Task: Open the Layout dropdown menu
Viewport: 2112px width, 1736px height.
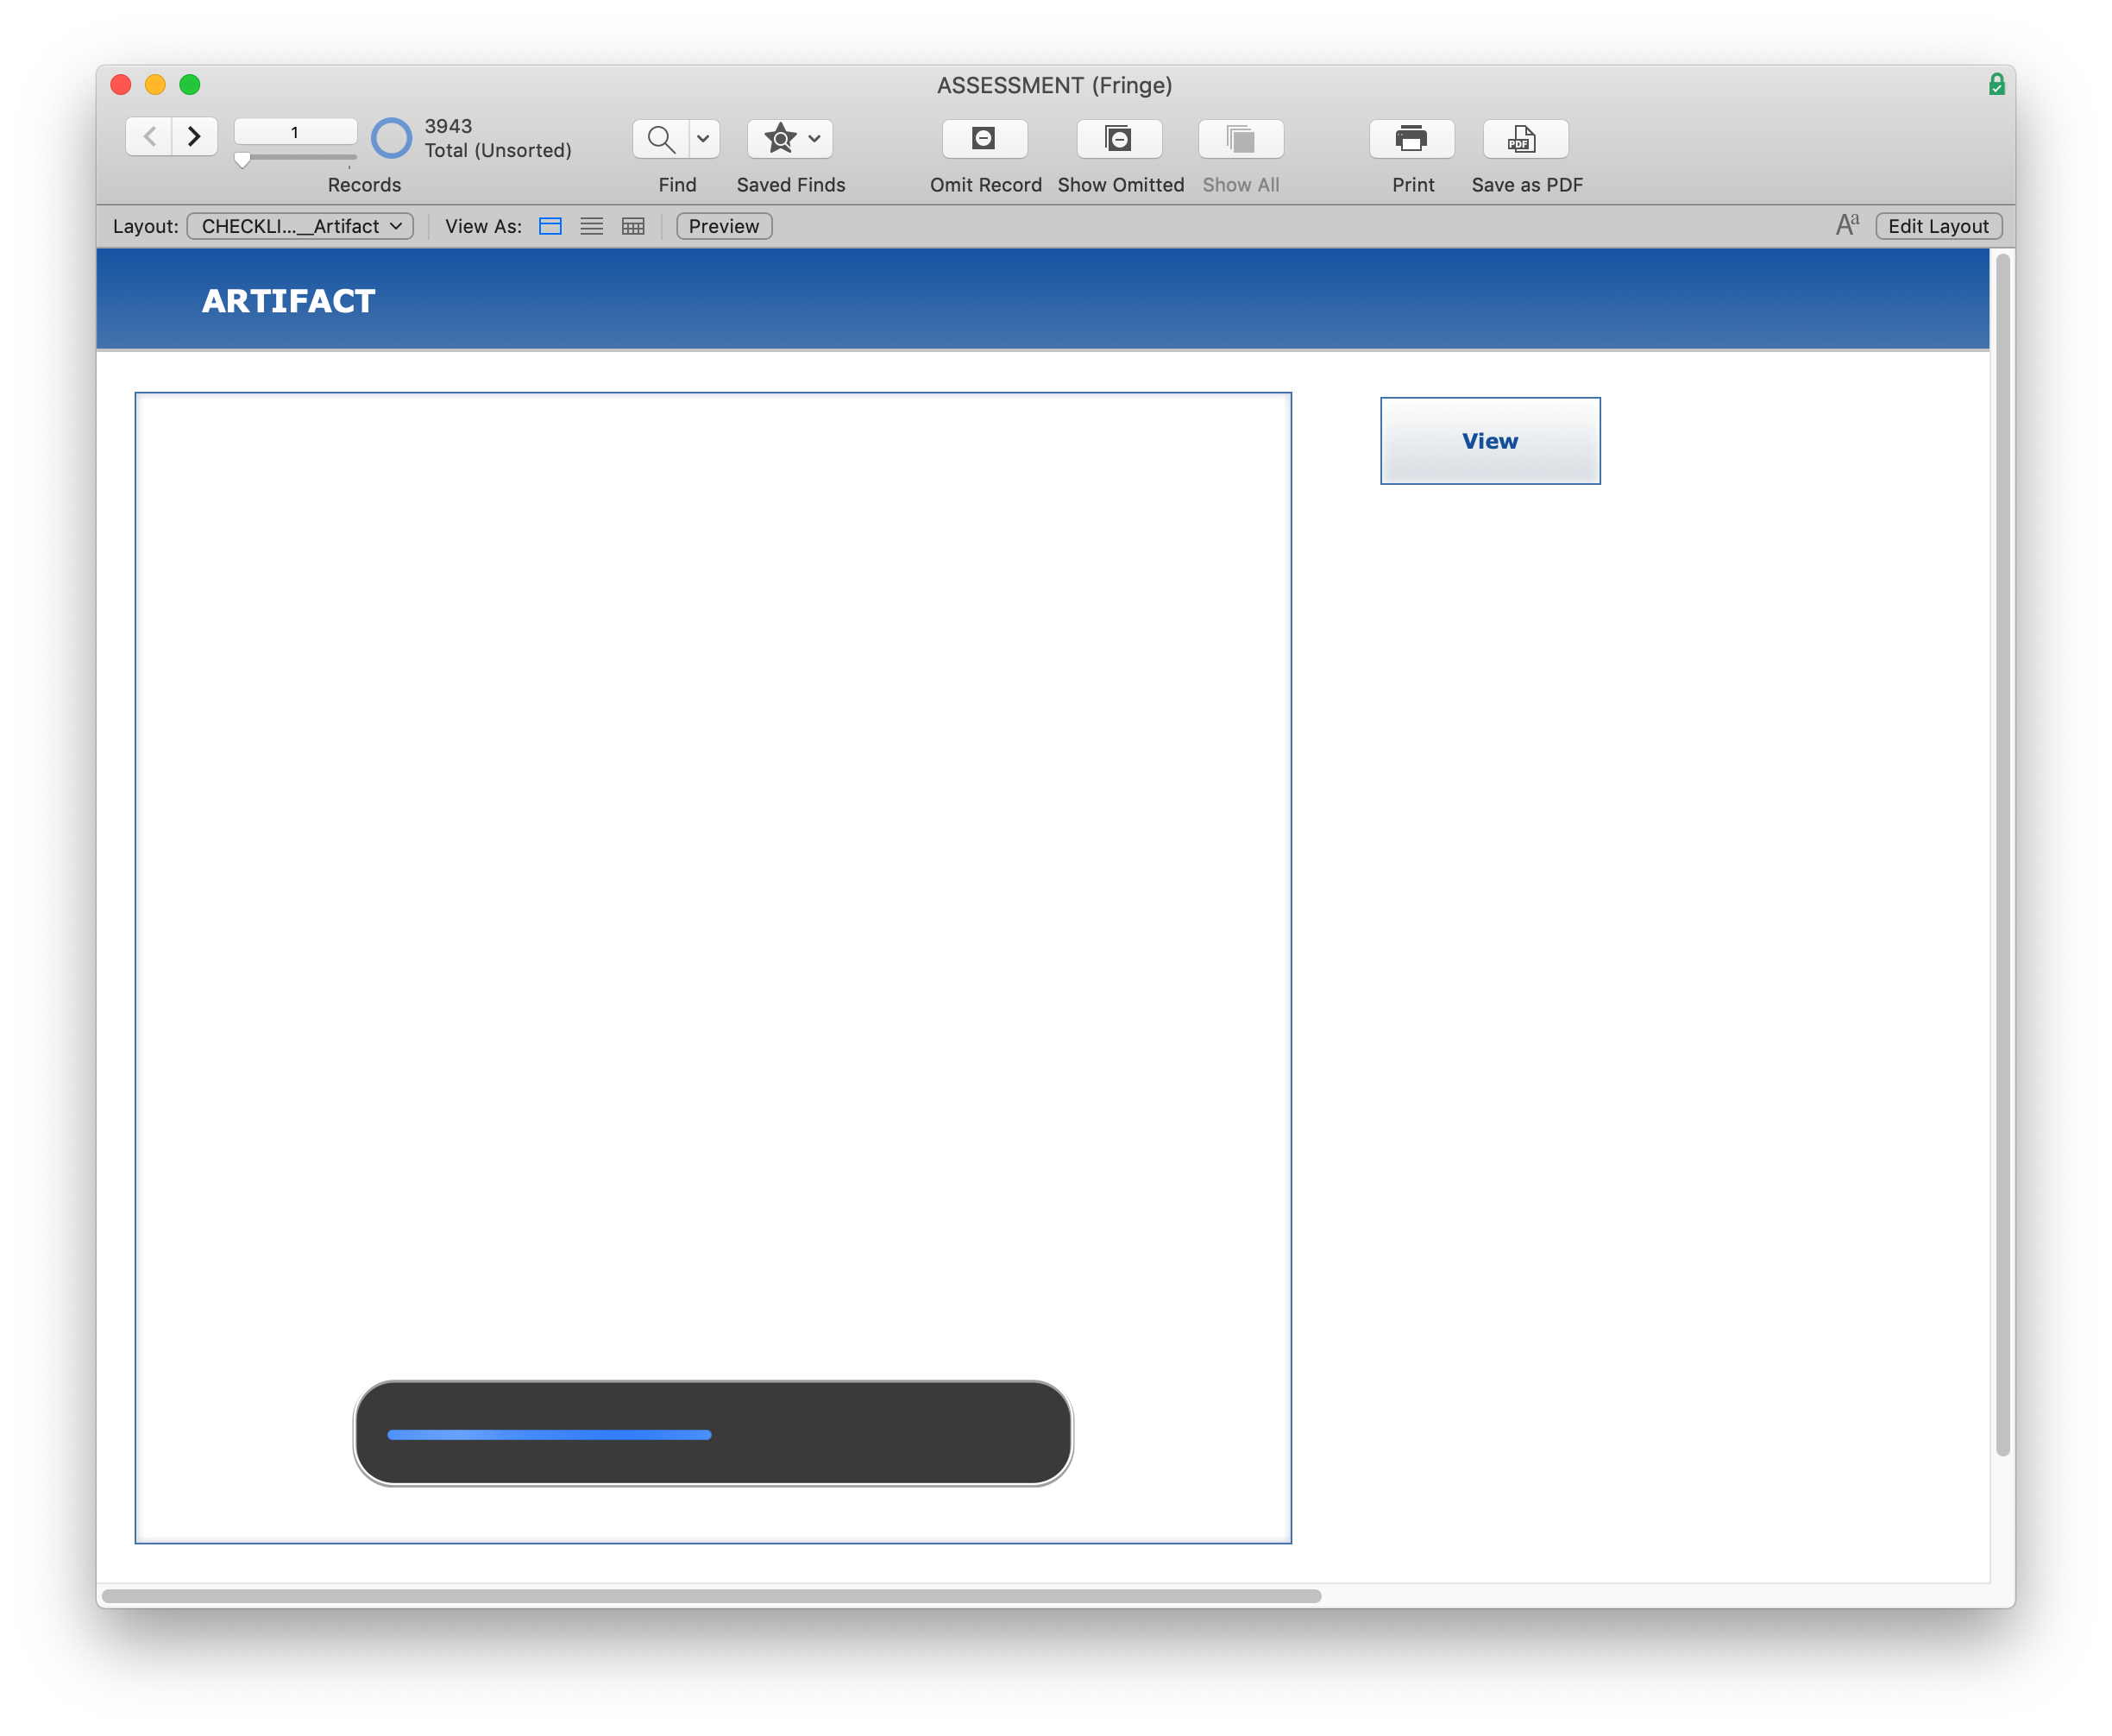Action: (300, 226)
